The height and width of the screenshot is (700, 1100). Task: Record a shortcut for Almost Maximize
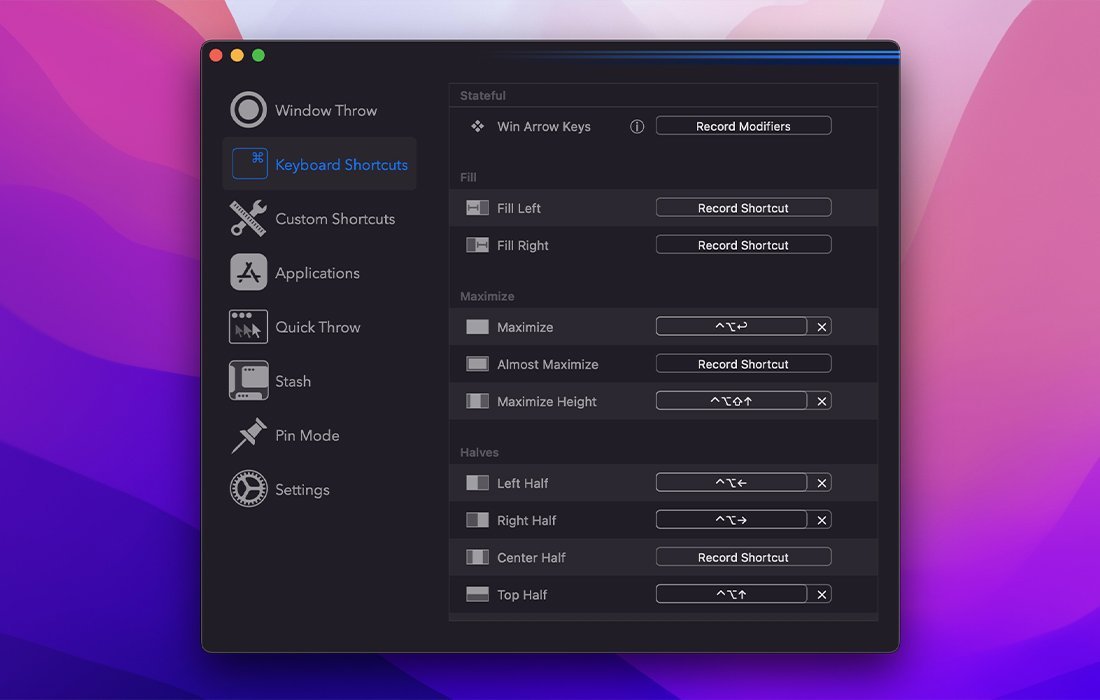[743, 363]
